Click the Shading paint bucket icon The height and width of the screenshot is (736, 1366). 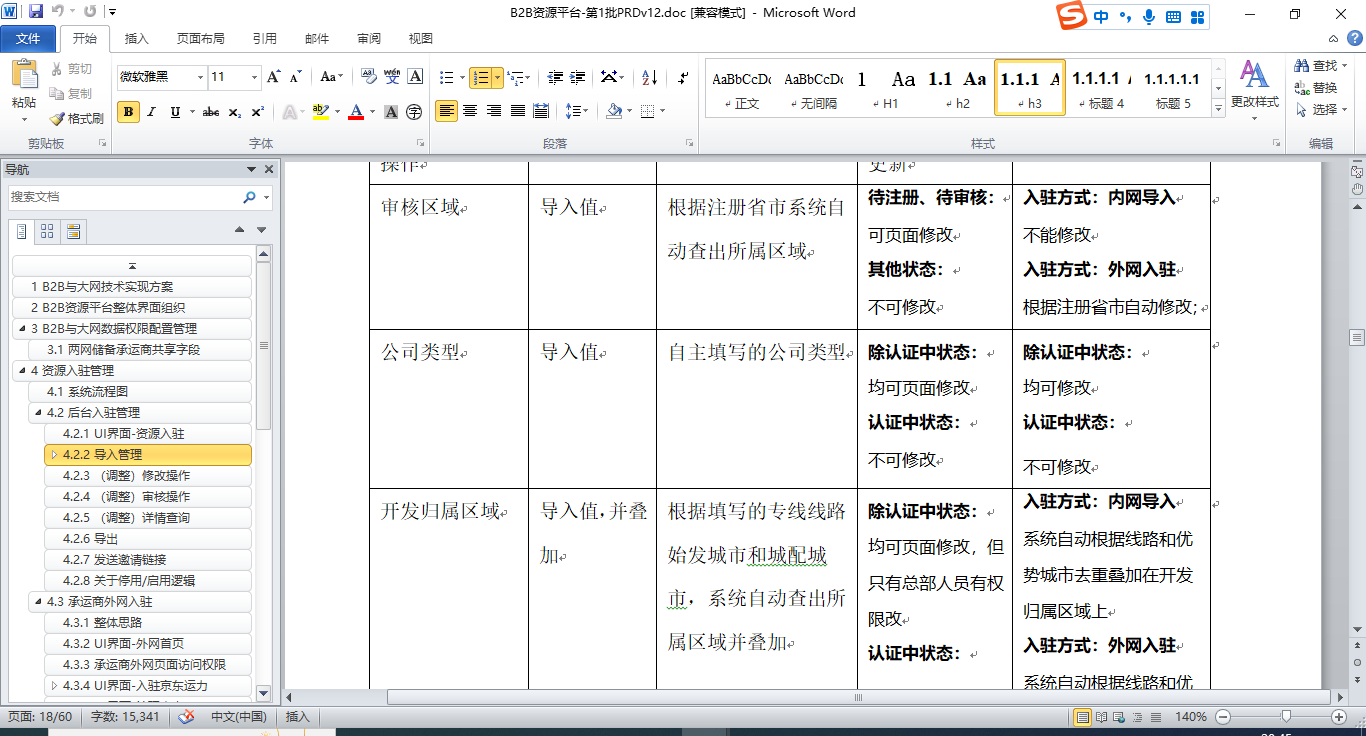click(x=614, y=111)
